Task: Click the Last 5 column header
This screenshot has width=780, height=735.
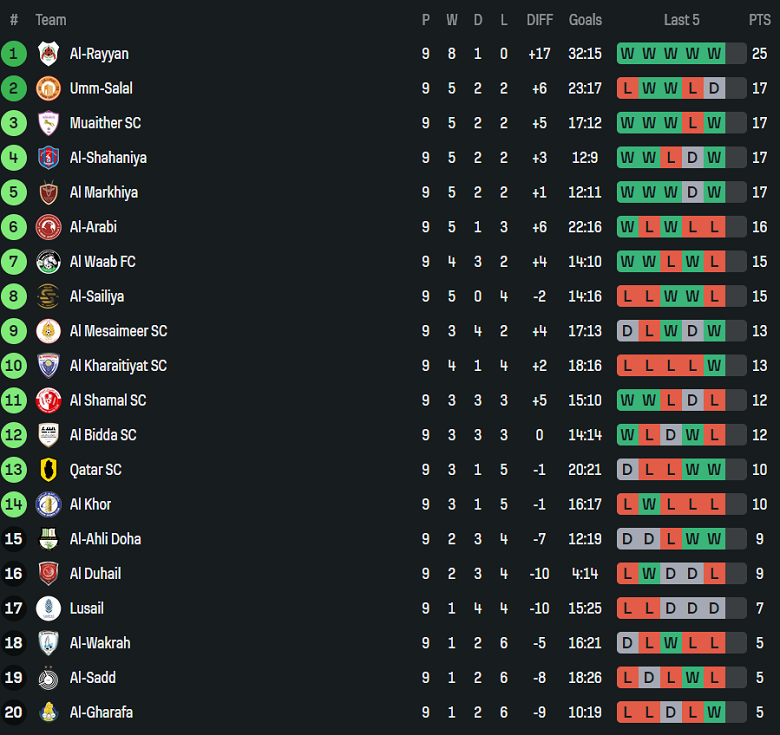Action: pyautogui.click(x=682, y=20)
